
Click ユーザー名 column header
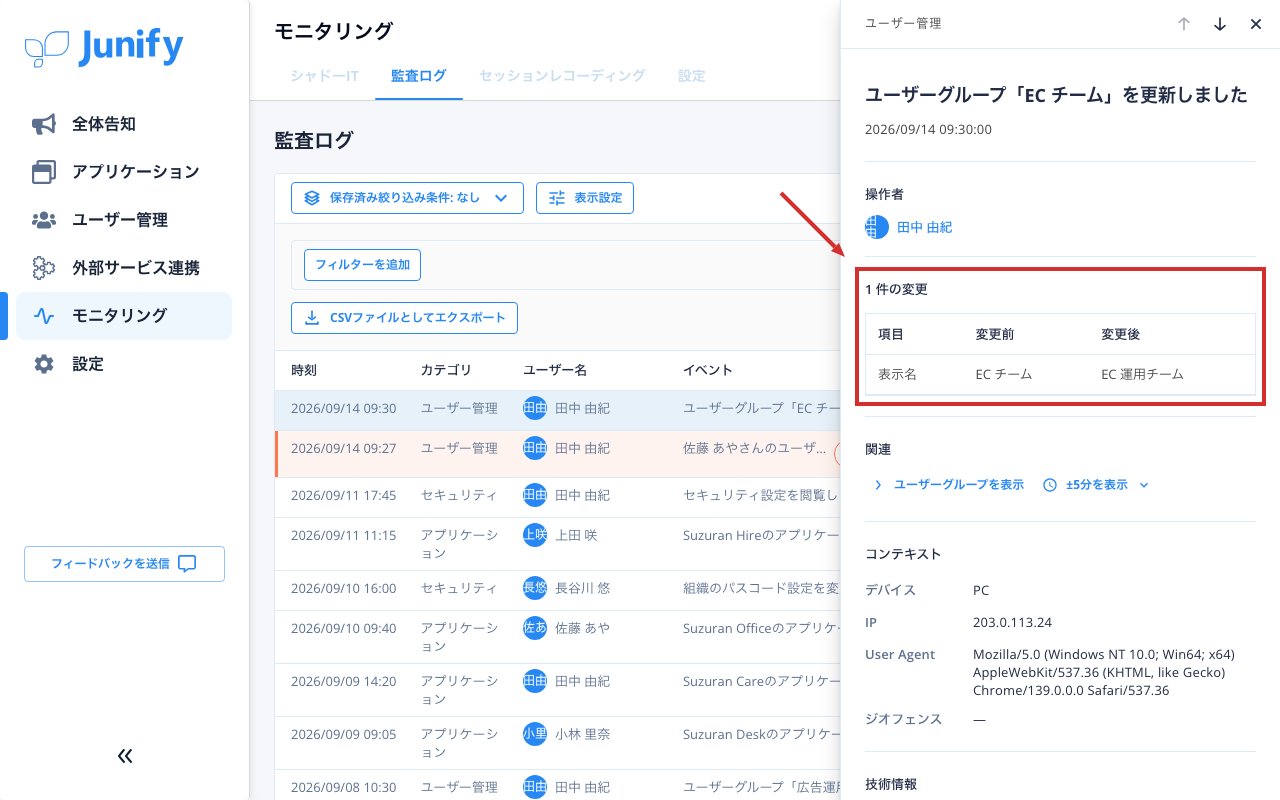tap(555, 370)
